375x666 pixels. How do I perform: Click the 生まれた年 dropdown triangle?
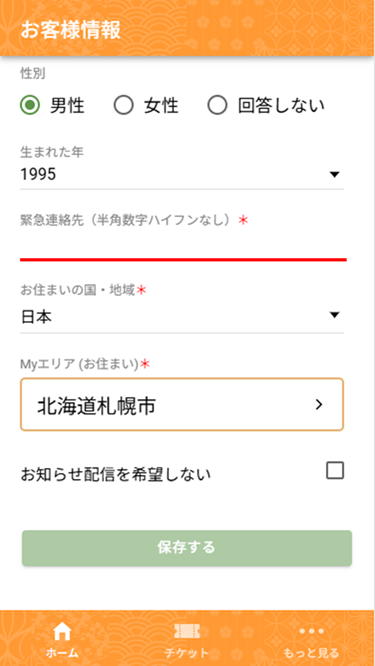(x=335, y=174)
